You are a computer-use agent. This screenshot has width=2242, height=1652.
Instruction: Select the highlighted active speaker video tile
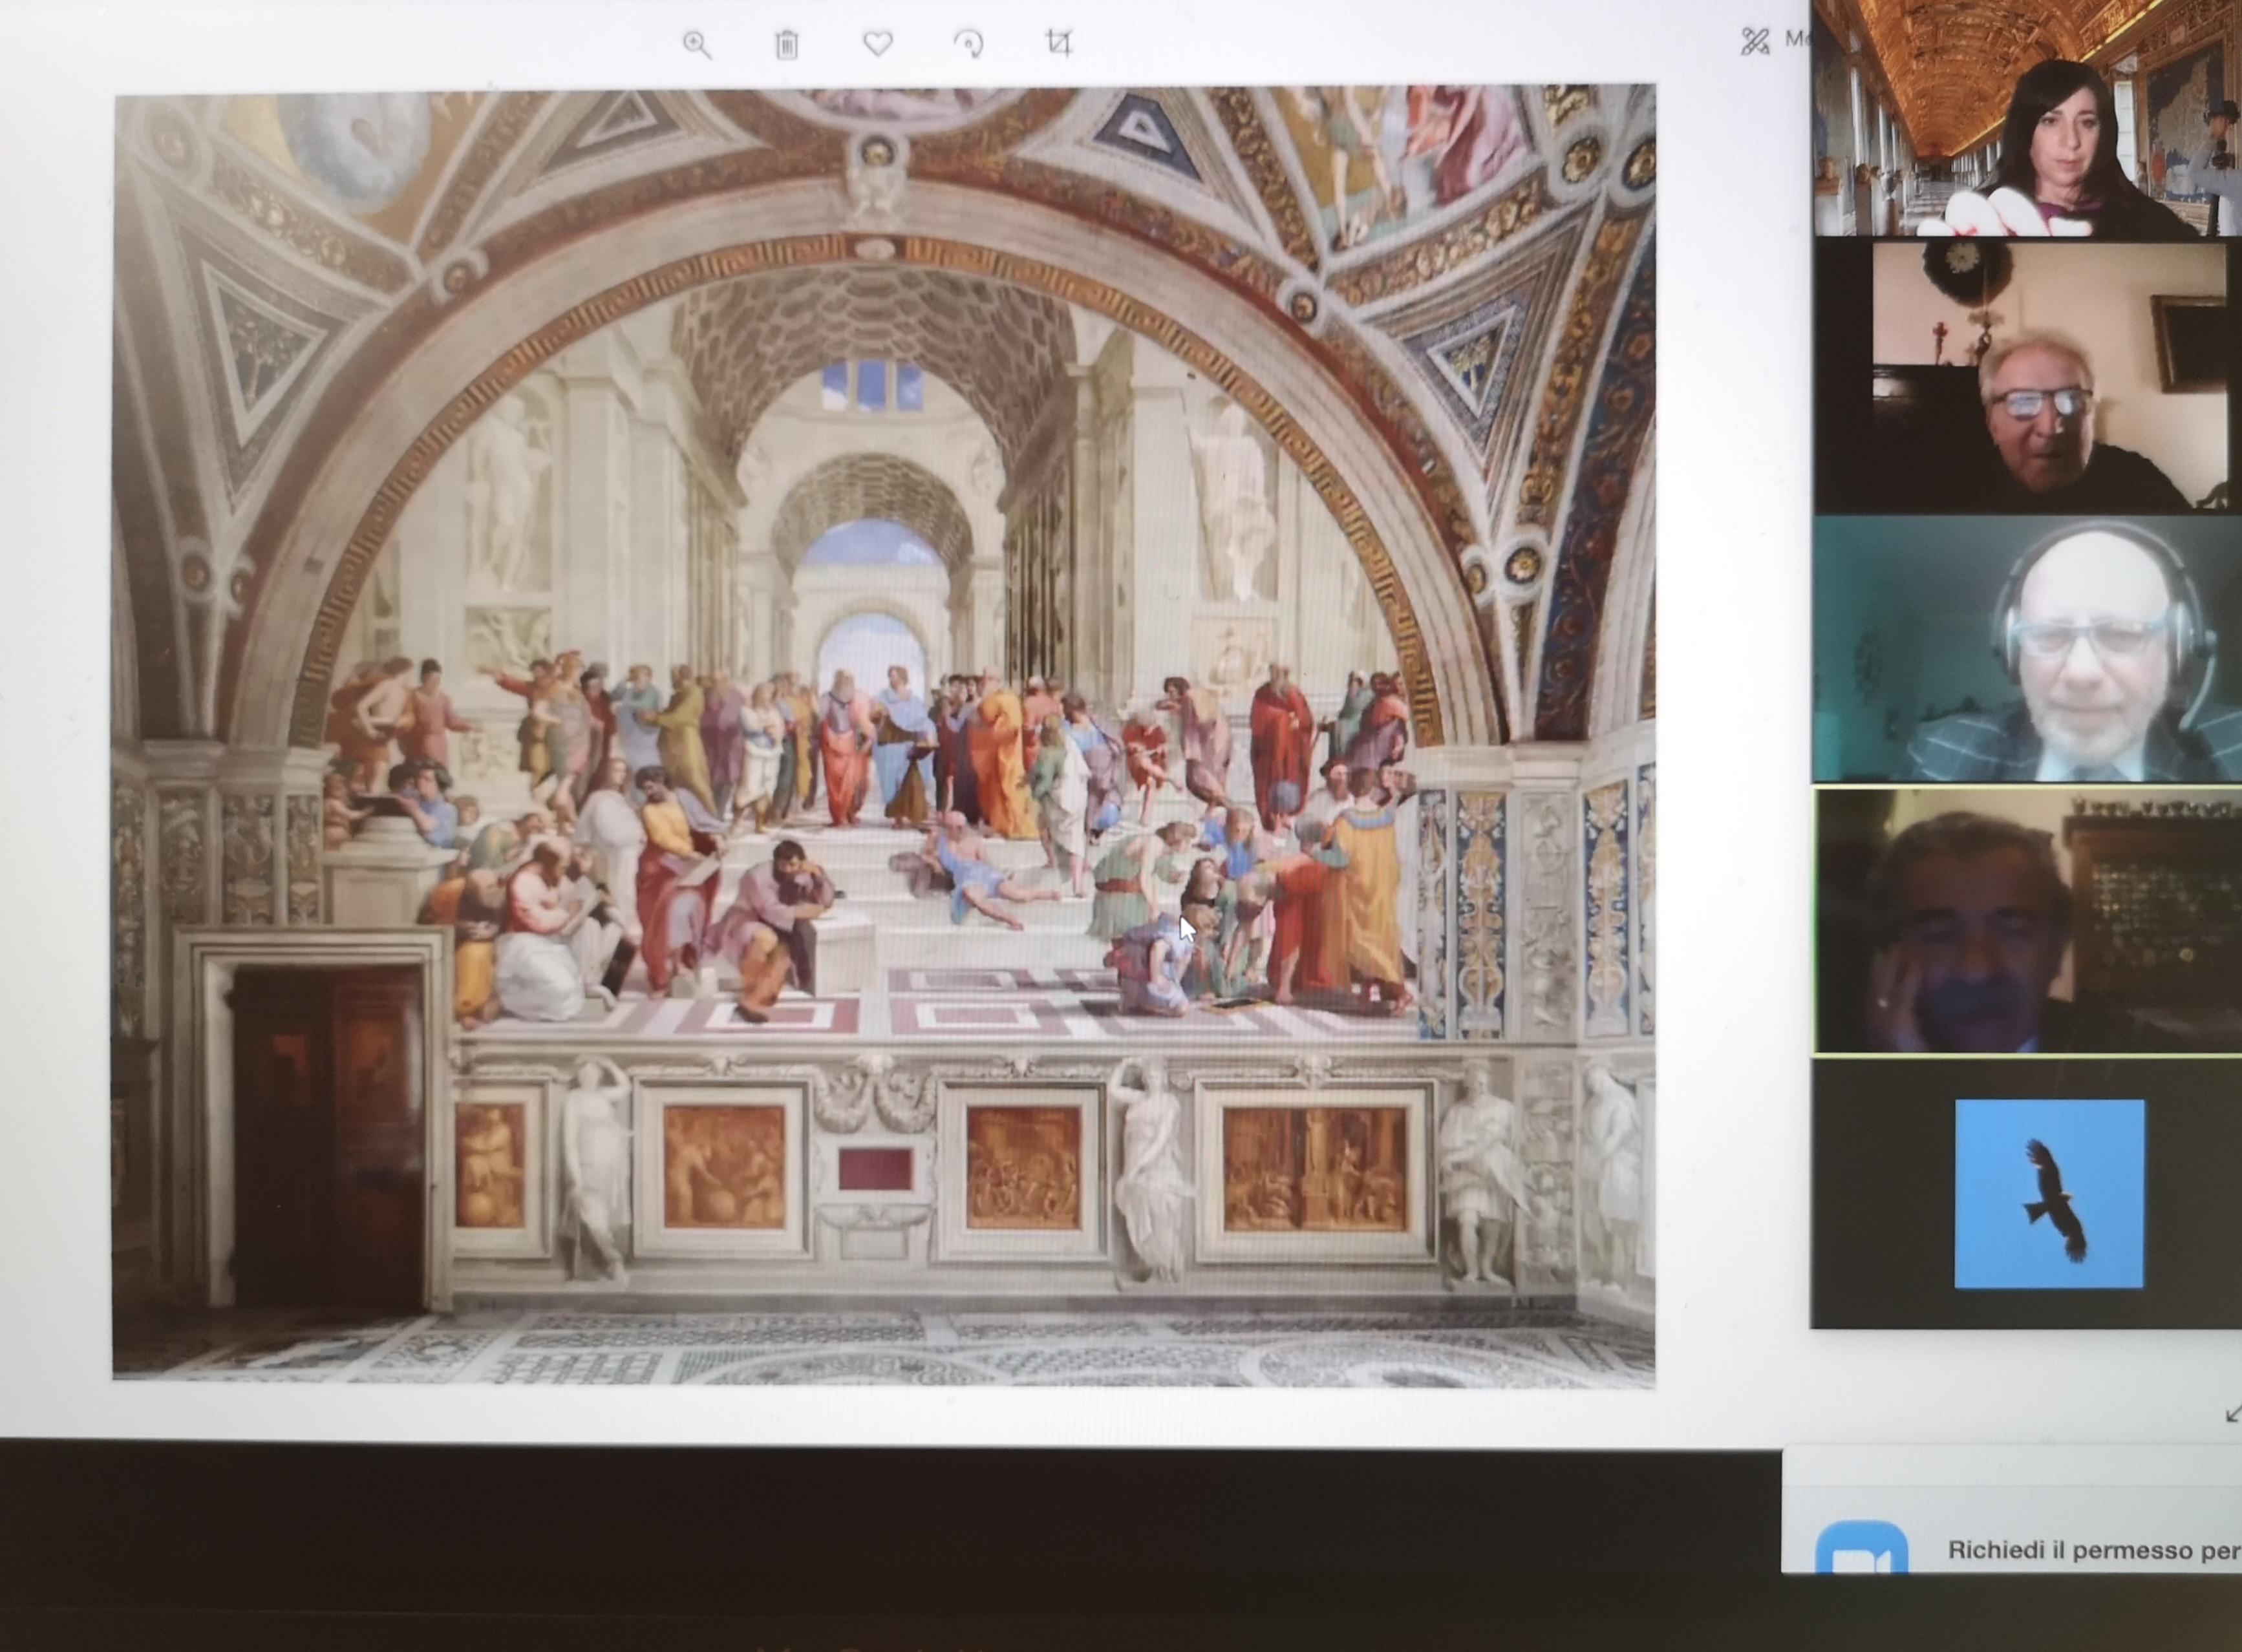[x=2027, y=920]
